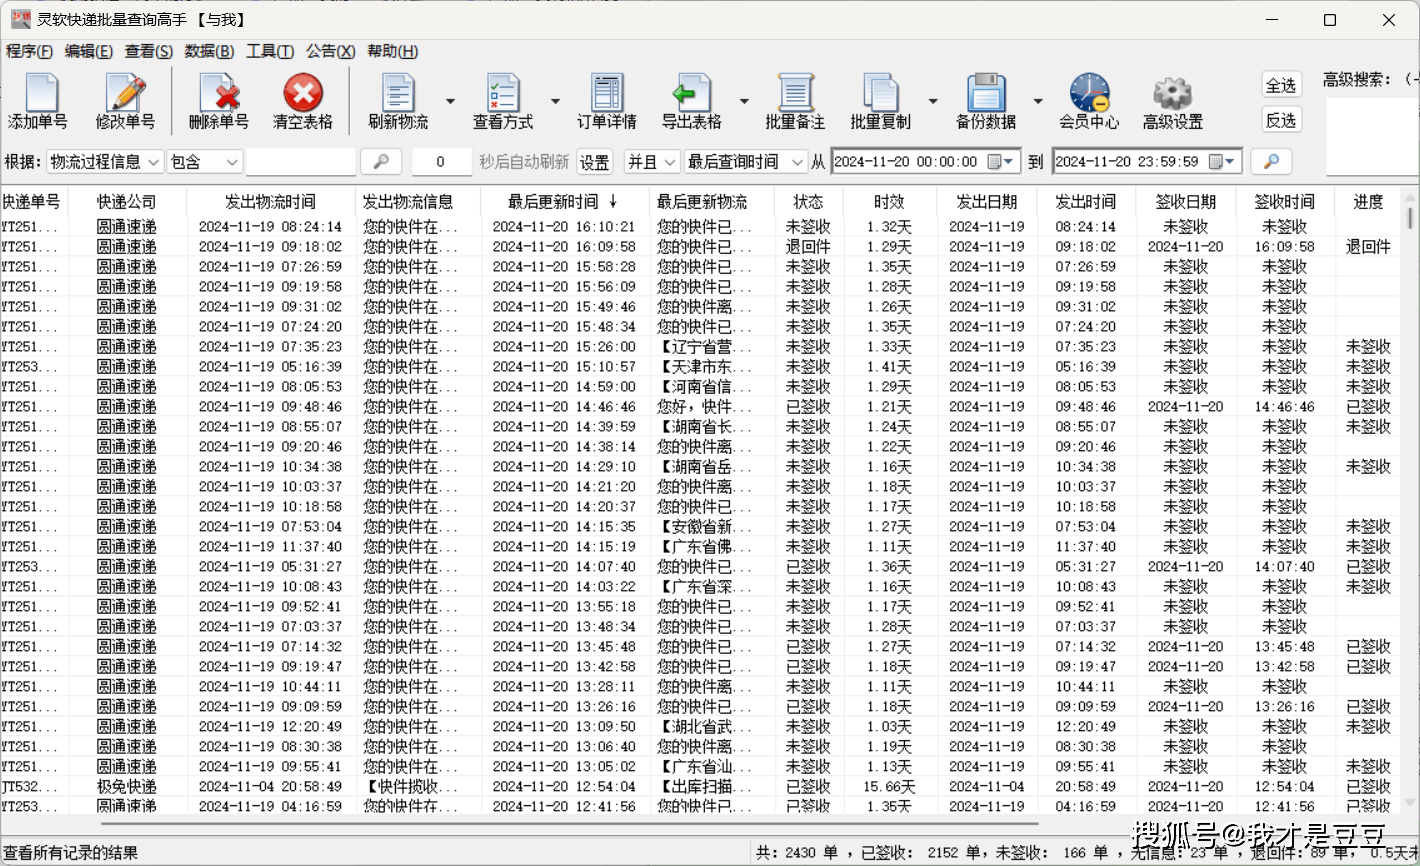The image size is (1420, 866).
Task: Click the 修改单号 pencil icon
Action: click(x=125, y=94)
